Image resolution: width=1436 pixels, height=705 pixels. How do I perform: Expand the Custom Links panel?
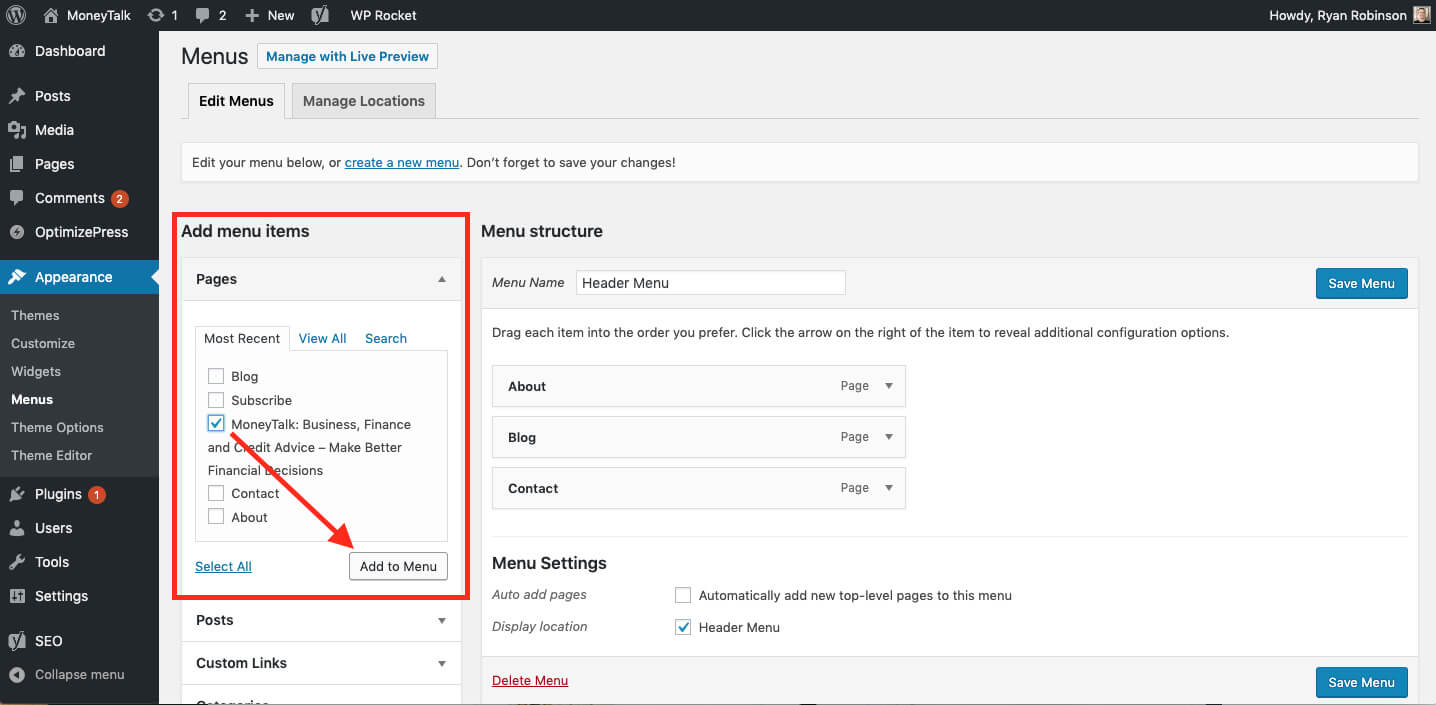click(442, 663)
